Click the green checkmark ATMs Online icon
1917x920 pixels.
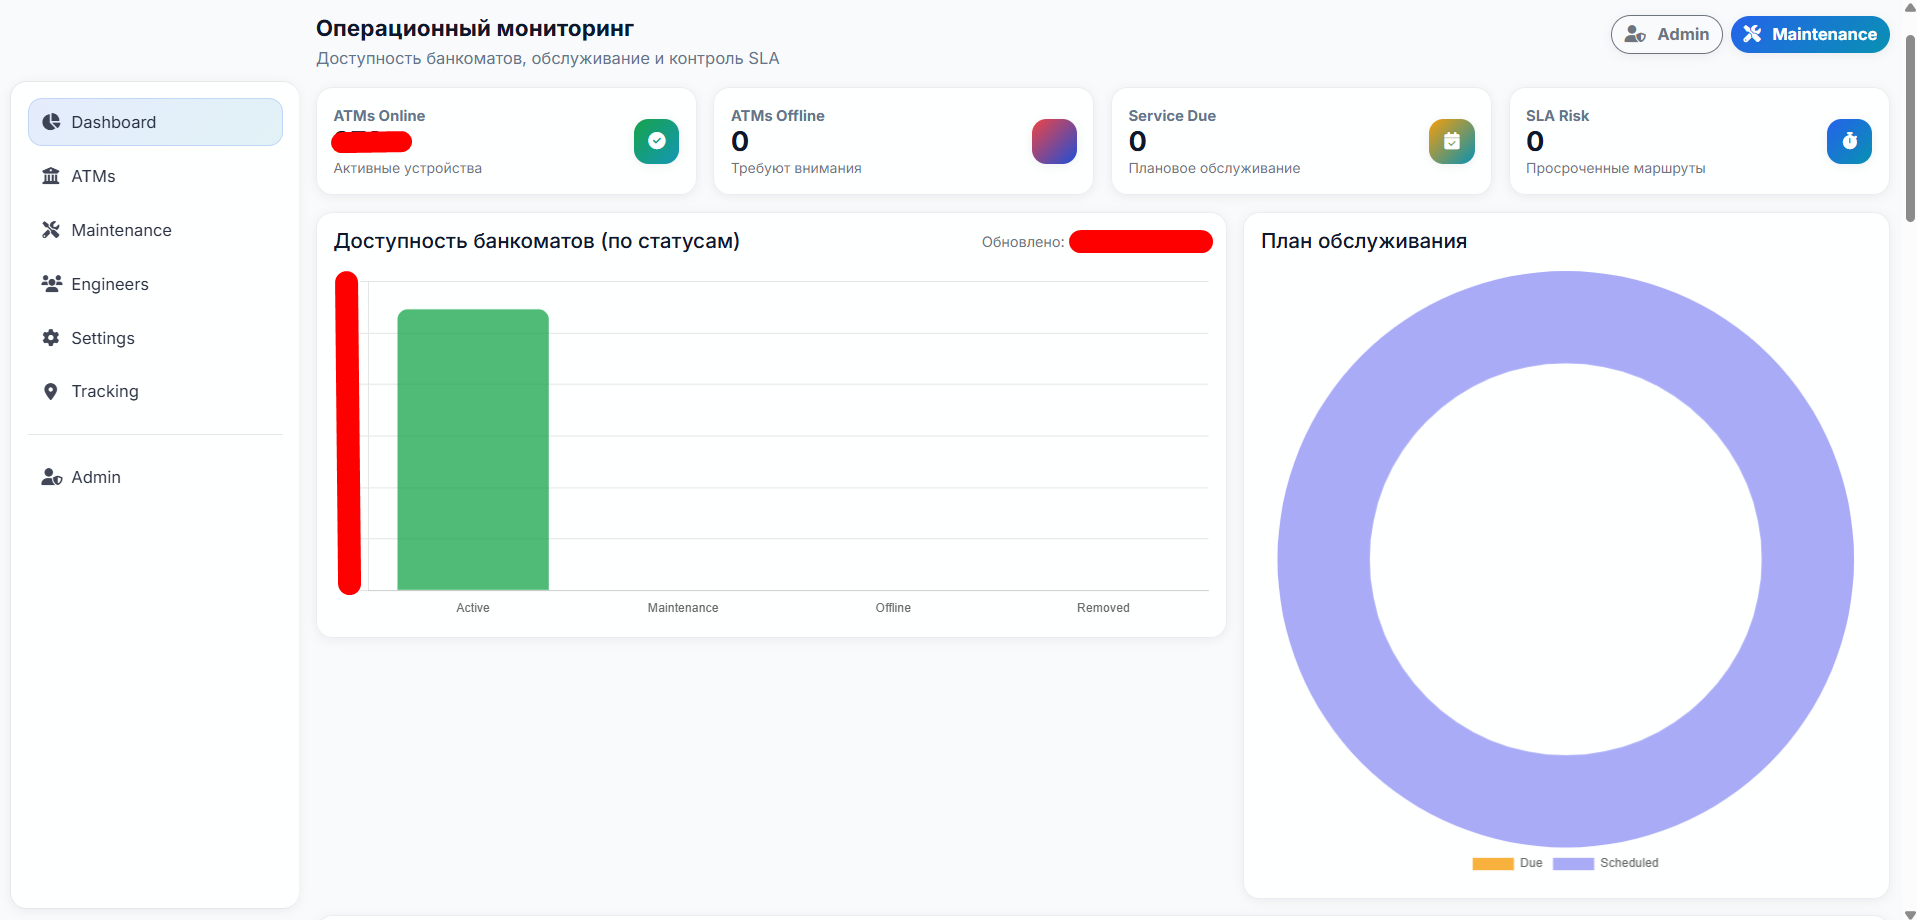656,141
